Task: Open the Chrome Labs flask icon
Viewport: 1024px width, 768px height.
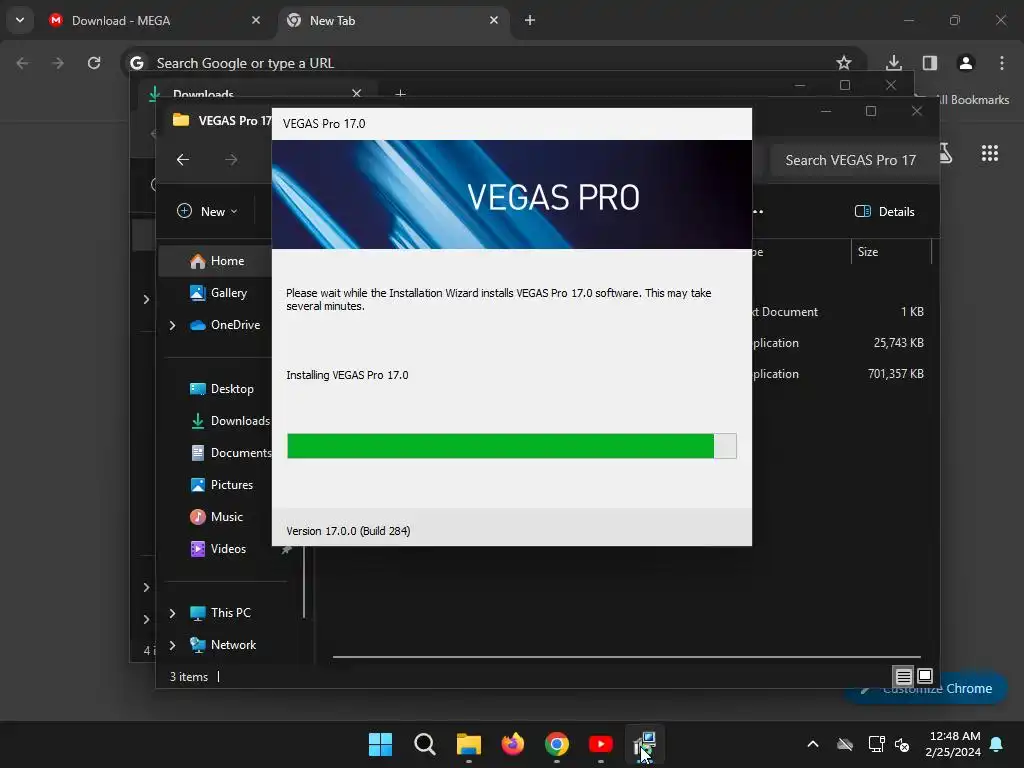Action: [x=946, y=153]
